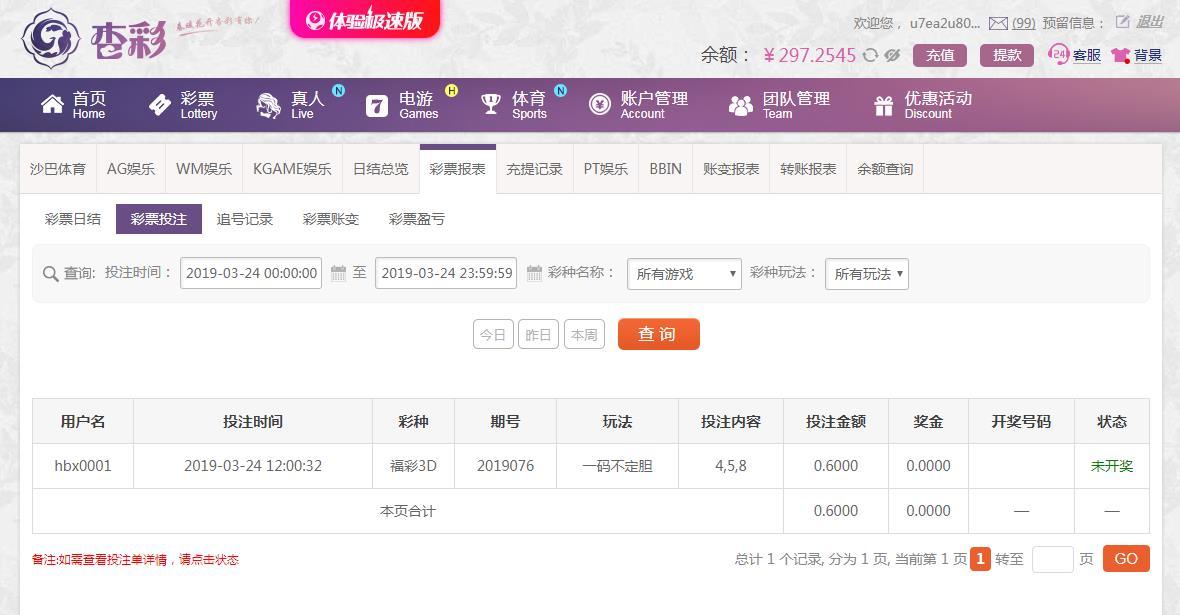Viewport: 1180px width, 615px height.
Task: Switch to 日结总览 tab
Action: [x=381, y=169]
